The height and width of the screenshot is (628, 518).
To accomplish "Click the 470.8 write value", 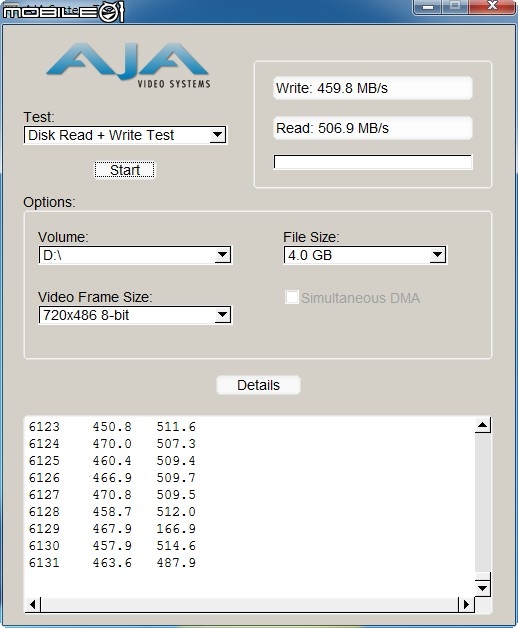I will coord(112,495).
